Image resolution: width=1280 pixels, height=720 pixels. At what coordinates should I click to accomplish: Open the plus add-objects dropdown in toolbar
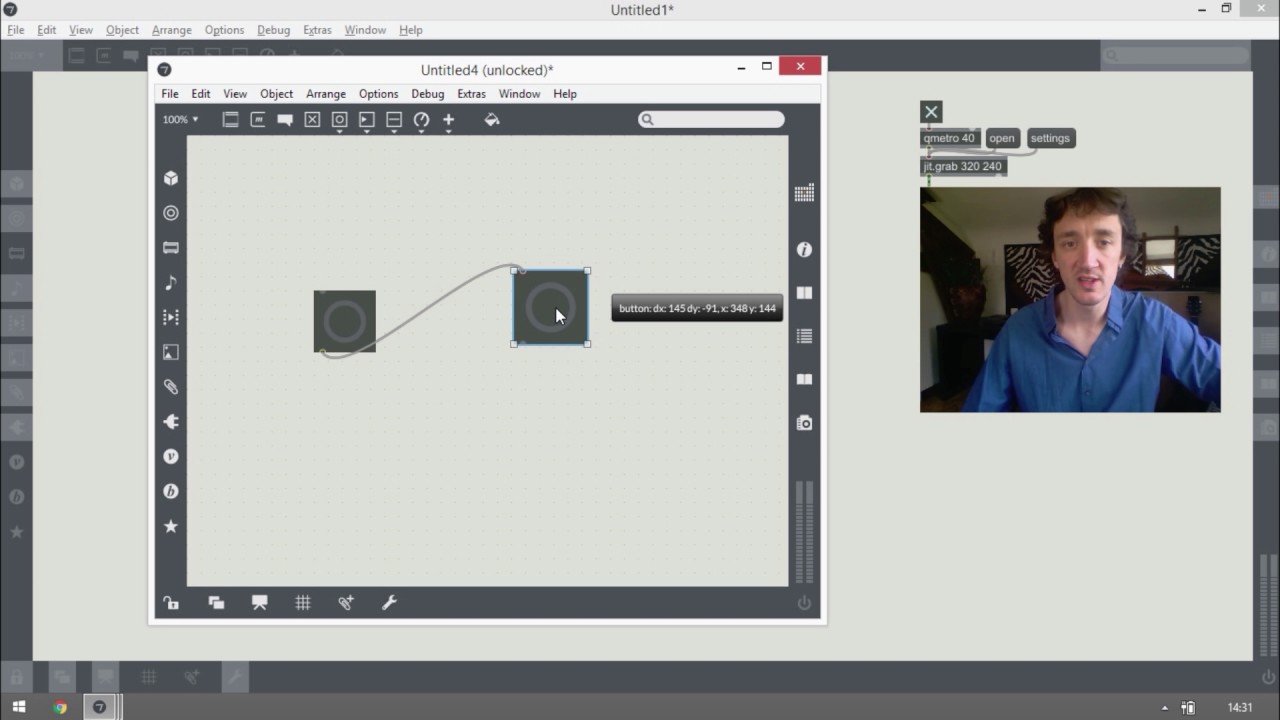[448, 121]
